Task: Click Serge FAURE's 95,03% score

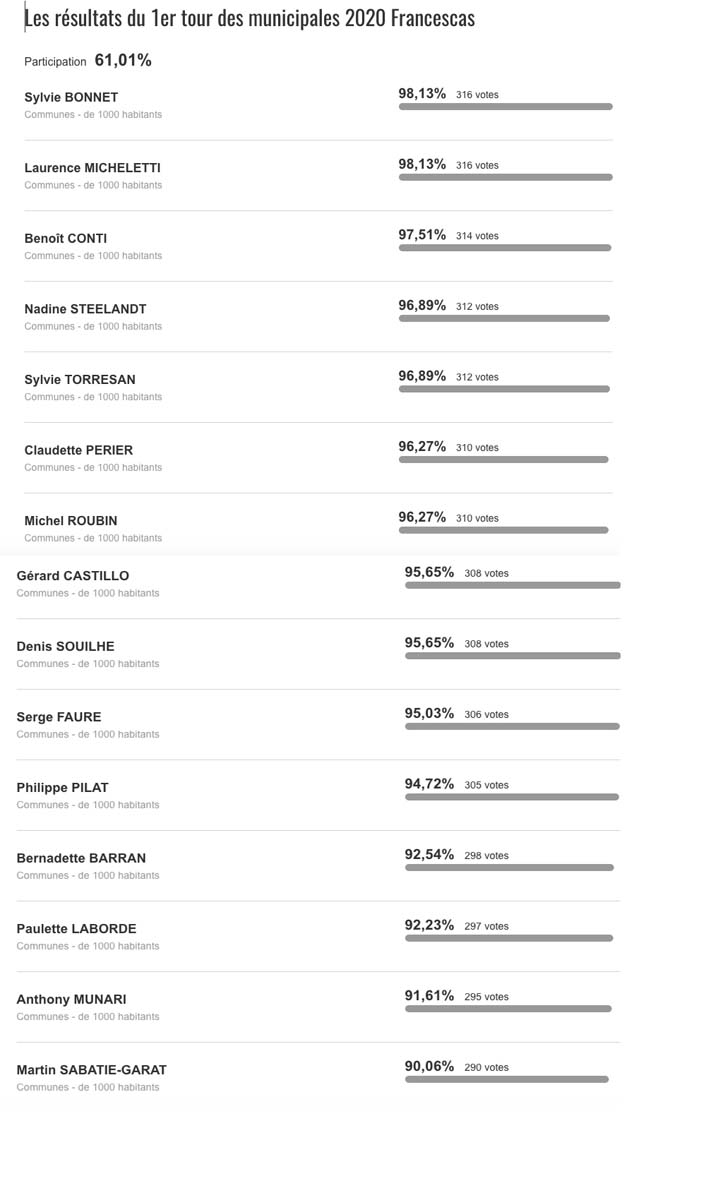Action: (429, 713)
